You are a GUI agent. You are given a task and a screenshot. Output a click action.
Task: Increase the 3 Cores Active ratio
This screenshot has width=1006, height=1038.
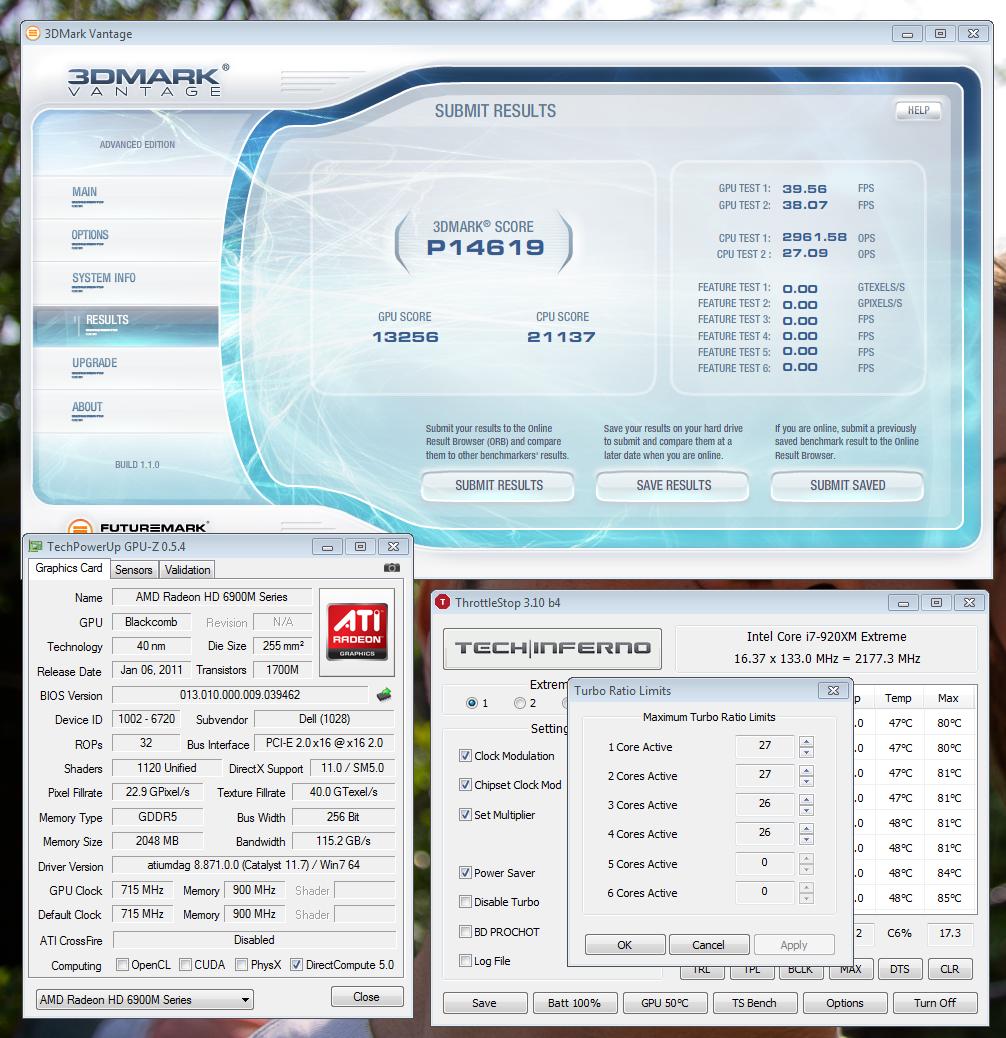[x=806, y=800]
